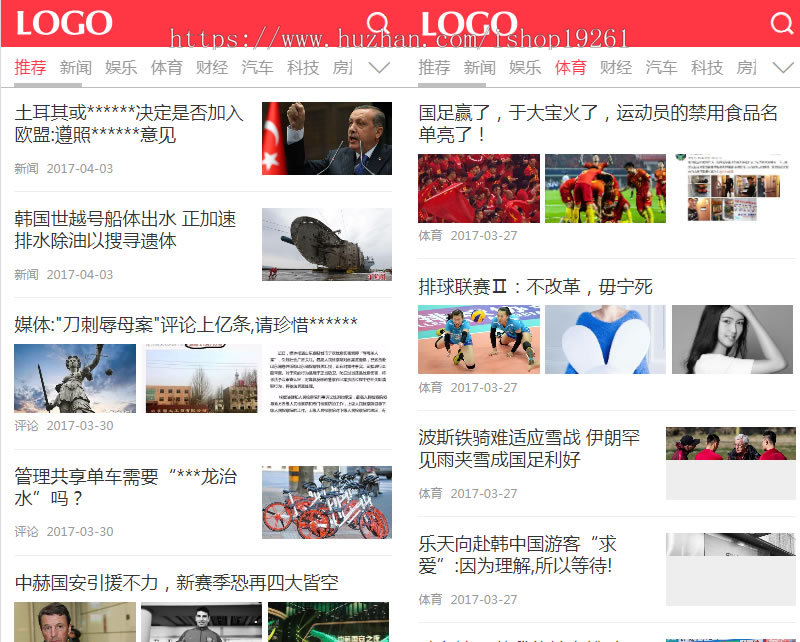This screenshot has height=642, width=800.
Task: Open article 国足赢了，于大宝火了
Action: point(598,124)
